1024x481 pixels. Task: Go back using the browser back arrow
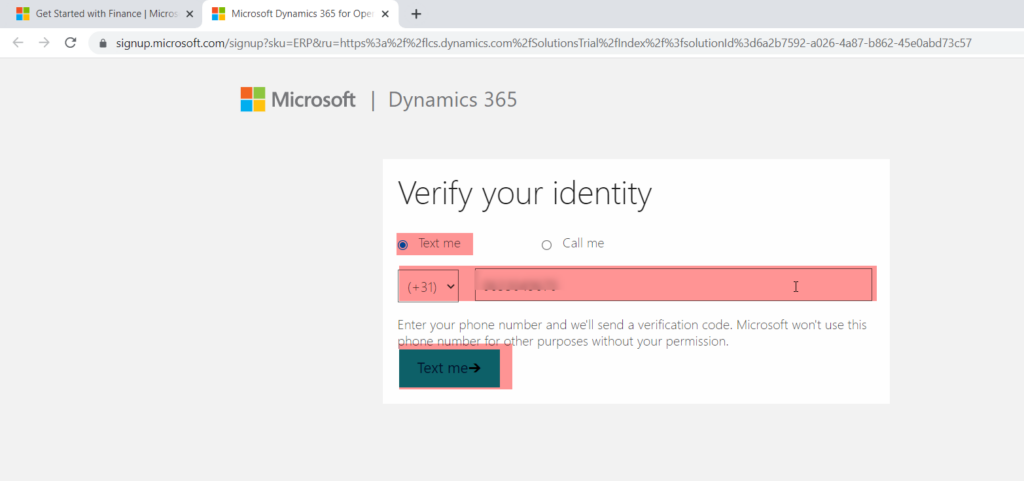click(x=18, y=43)
